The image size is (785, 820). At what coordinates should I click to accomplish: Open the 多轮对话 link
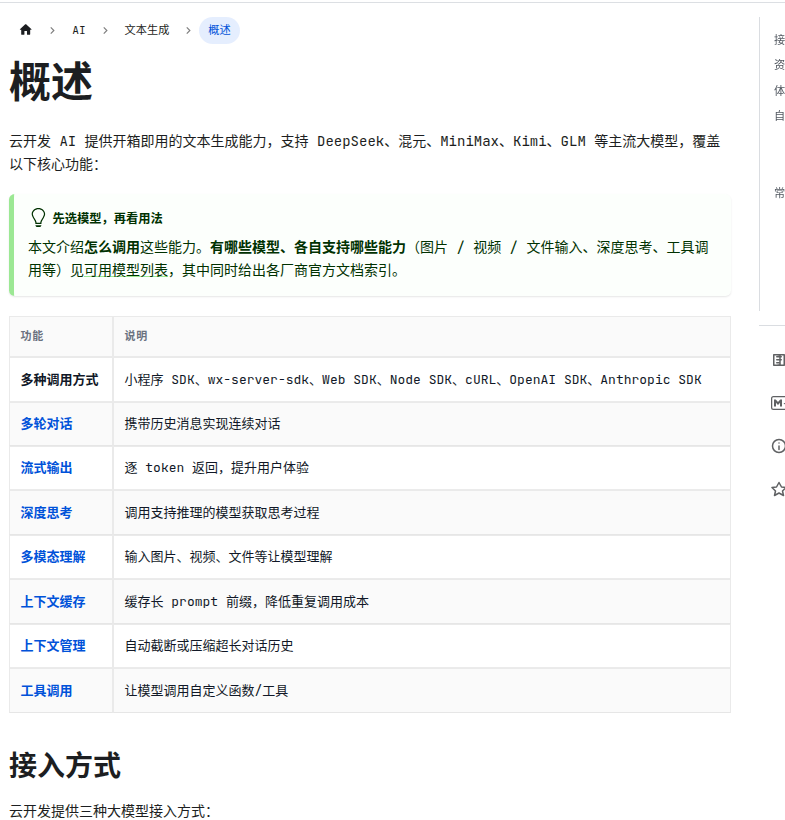tap(47, 424)
